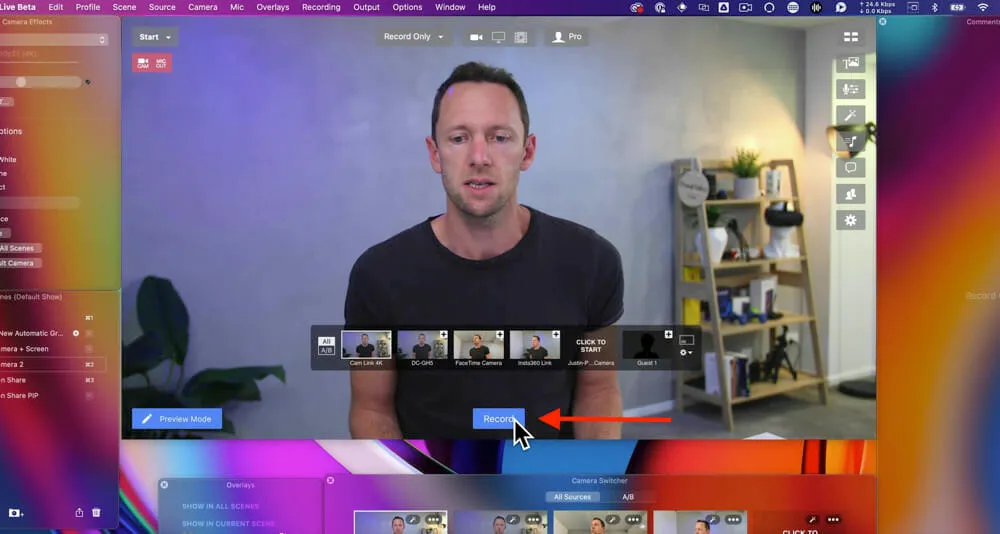The image size is (1000, 534).
Task: Select the FaceTime Camera thumbnail
Action: coord(479,345)
